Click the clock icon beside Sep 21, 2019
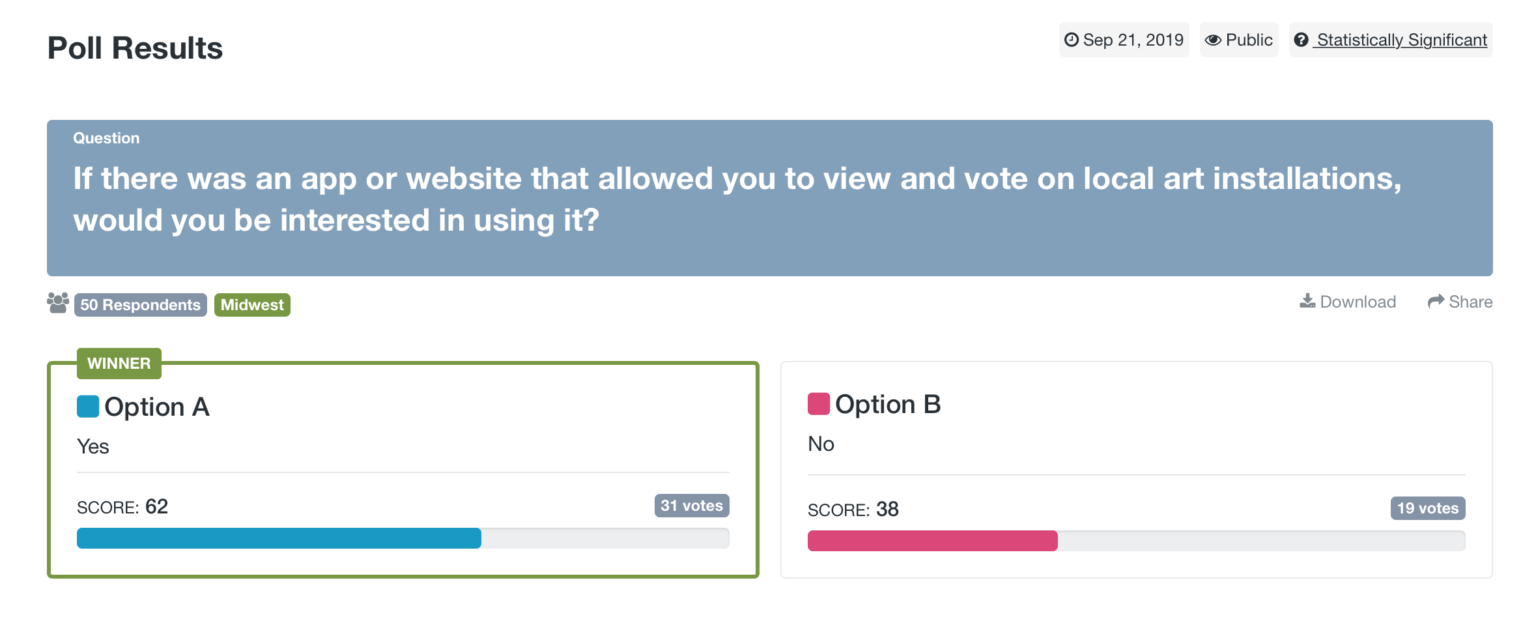 click(1072, 40)
